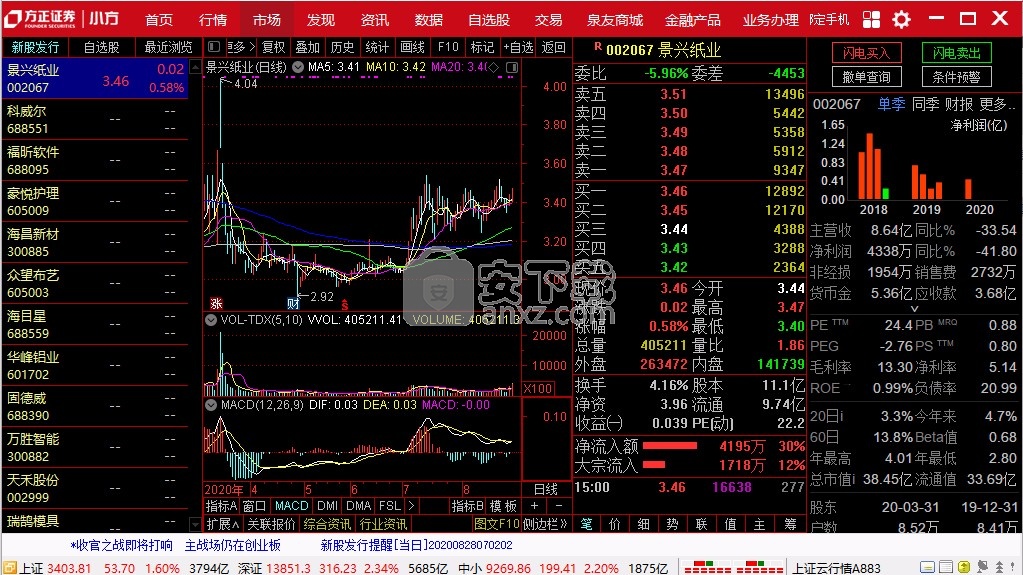Screen dimensions: 1023x575
Task: Click the 财 marker on the chart
Action: click(294, 303)
